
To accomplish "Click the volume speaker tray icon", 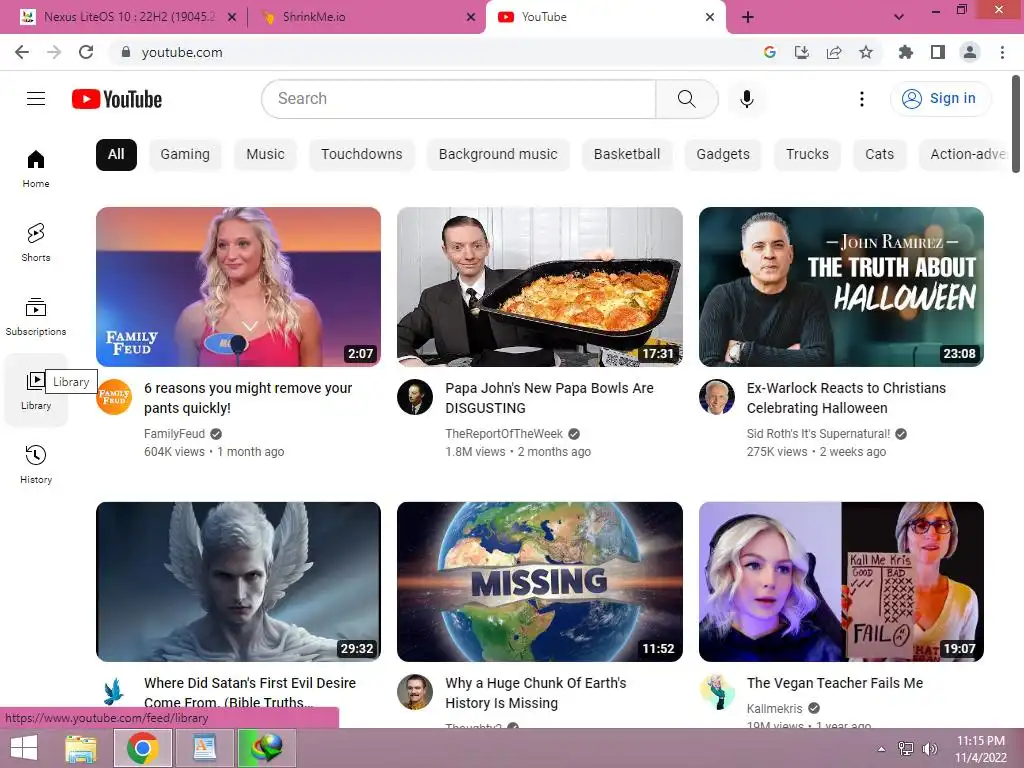I will point(929,749).
